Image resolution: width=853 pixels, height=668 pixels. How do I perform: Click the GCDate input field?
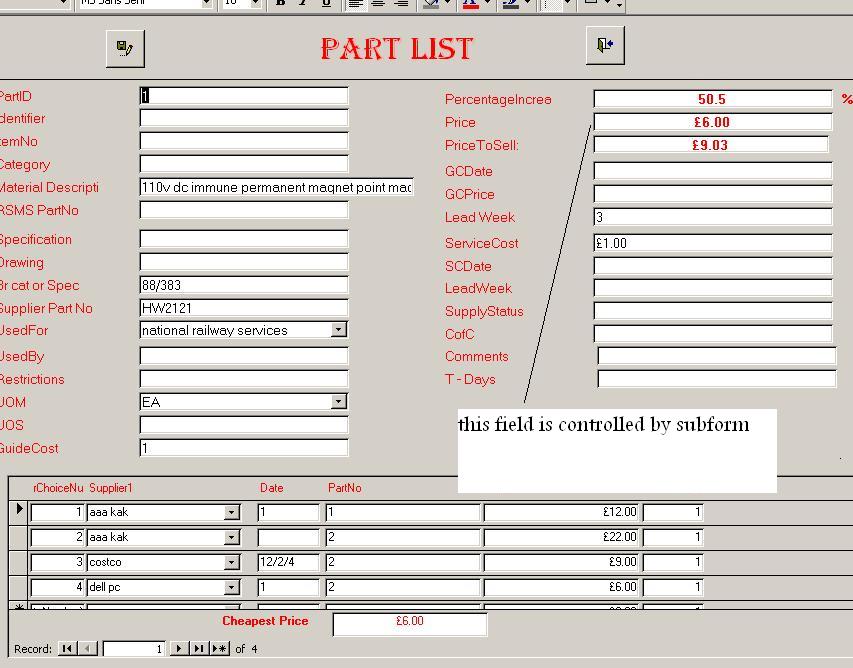(x=713, y=171)
